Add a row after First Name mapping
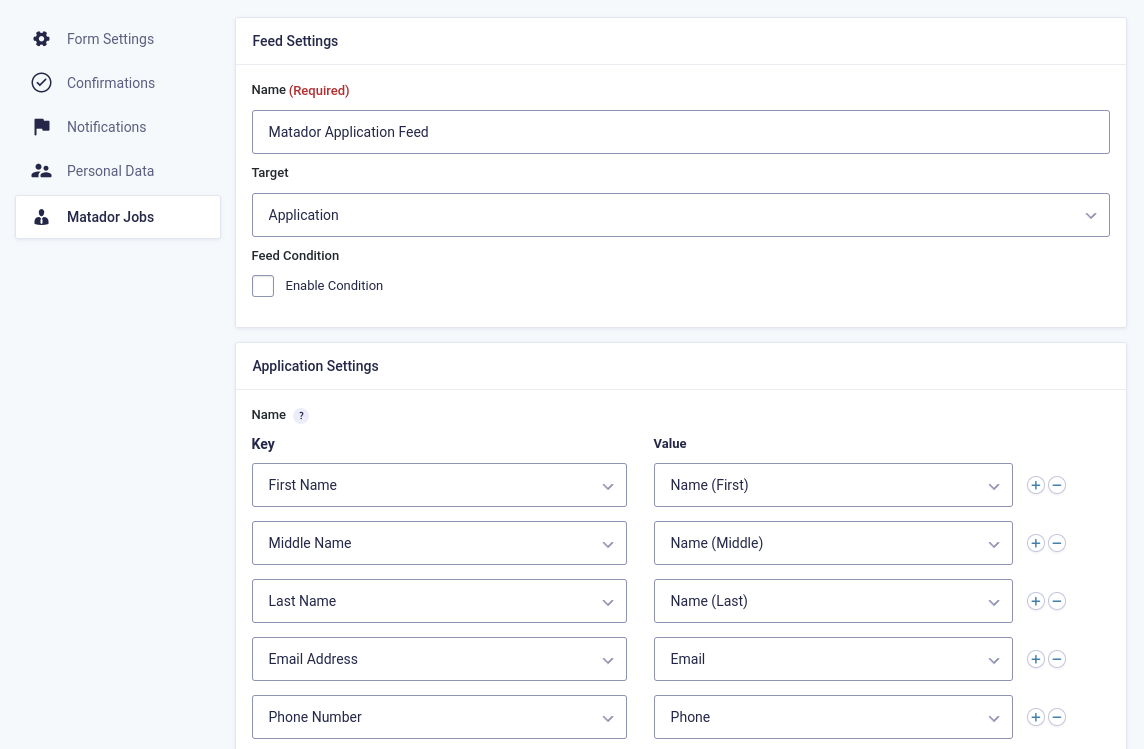1144x749 pixels. [1035, 485]
